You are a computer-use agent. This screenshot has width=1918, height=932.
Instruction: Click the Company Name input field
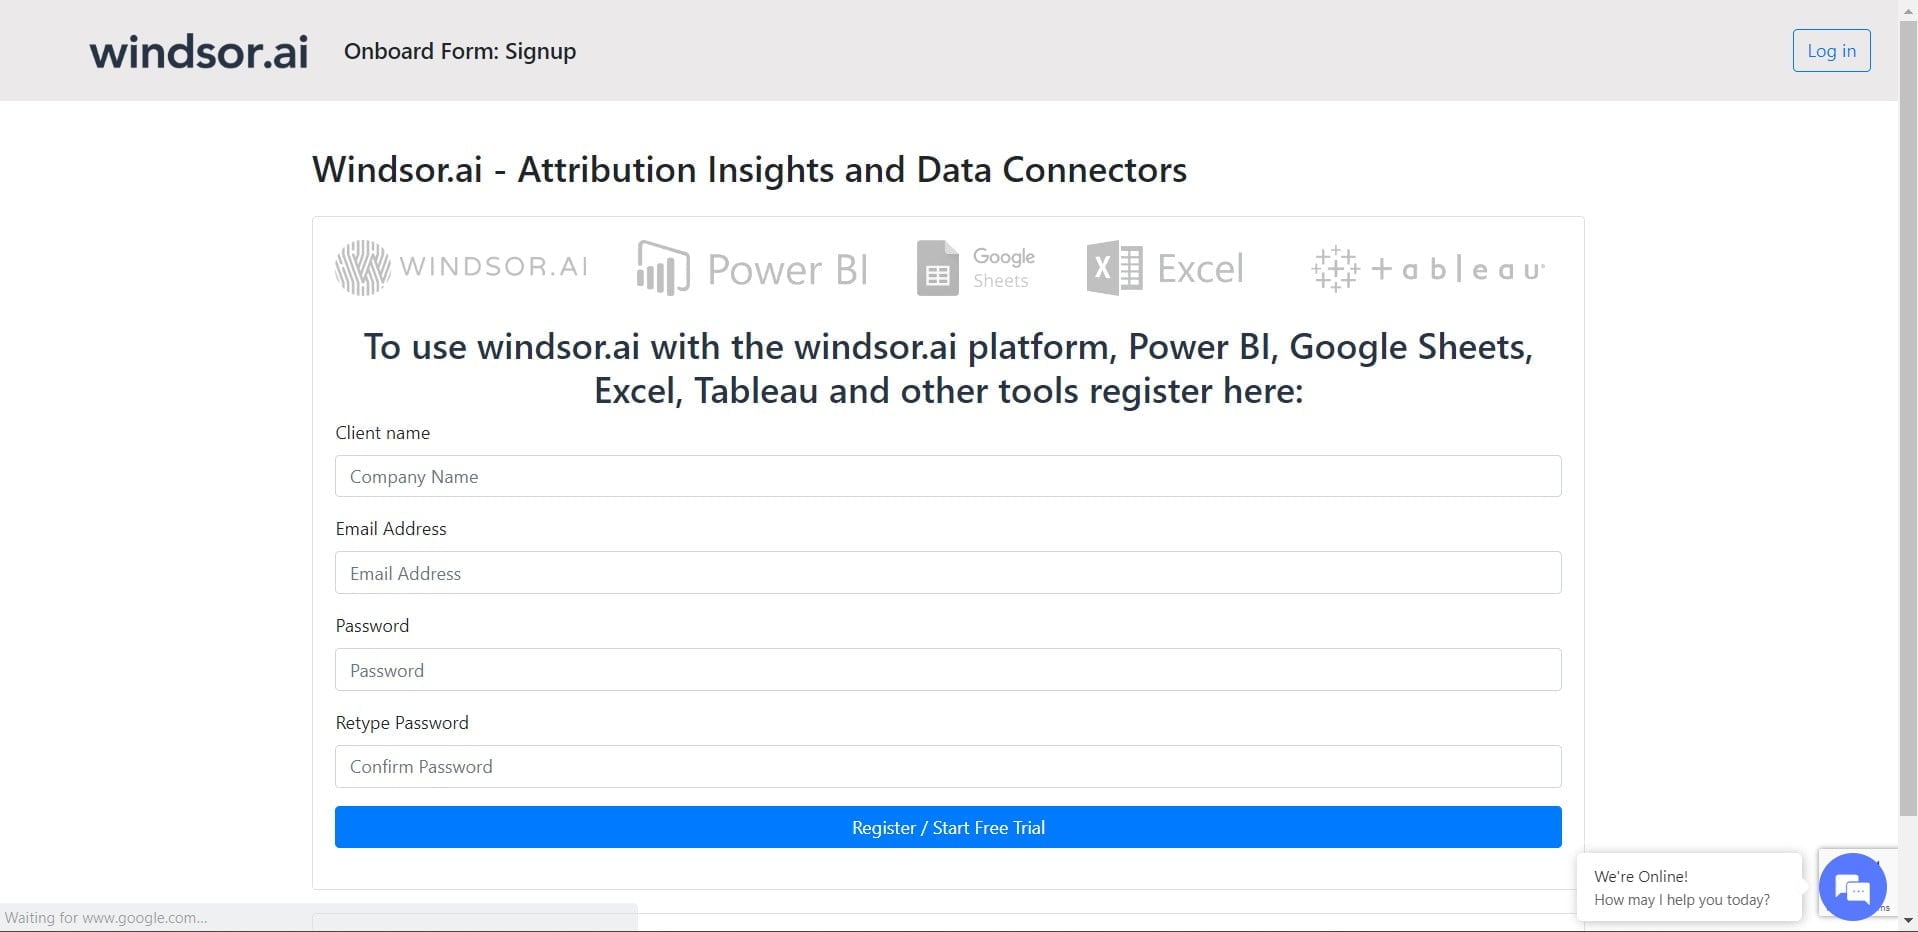click(947, 476)
